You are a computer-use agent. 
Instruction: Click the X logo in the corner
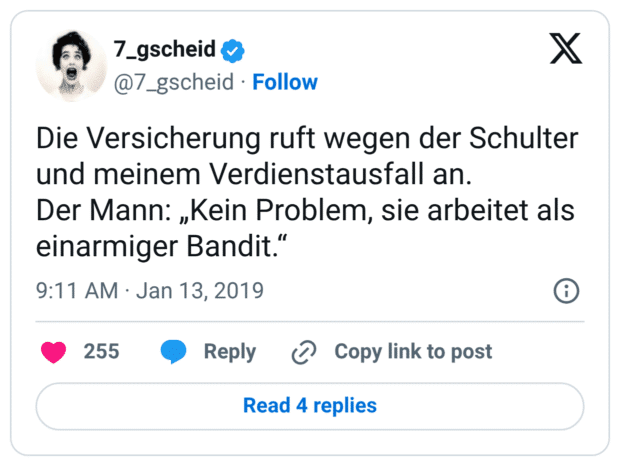coord(566,50)
